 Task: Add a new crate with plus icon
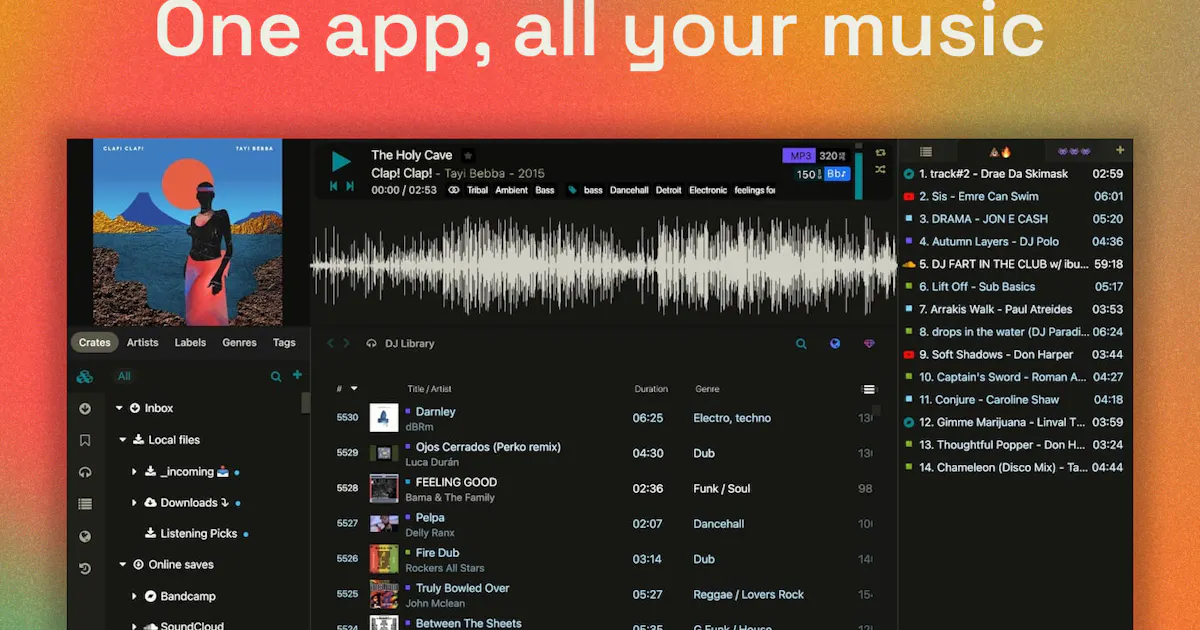(297, 375)
